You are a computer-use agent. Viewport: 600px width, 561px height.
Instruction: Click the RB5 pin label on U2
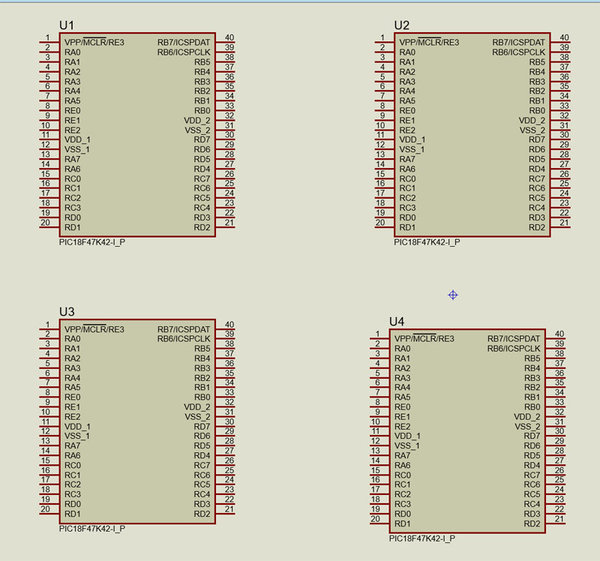pyautogui.click(x=537, y=62)
